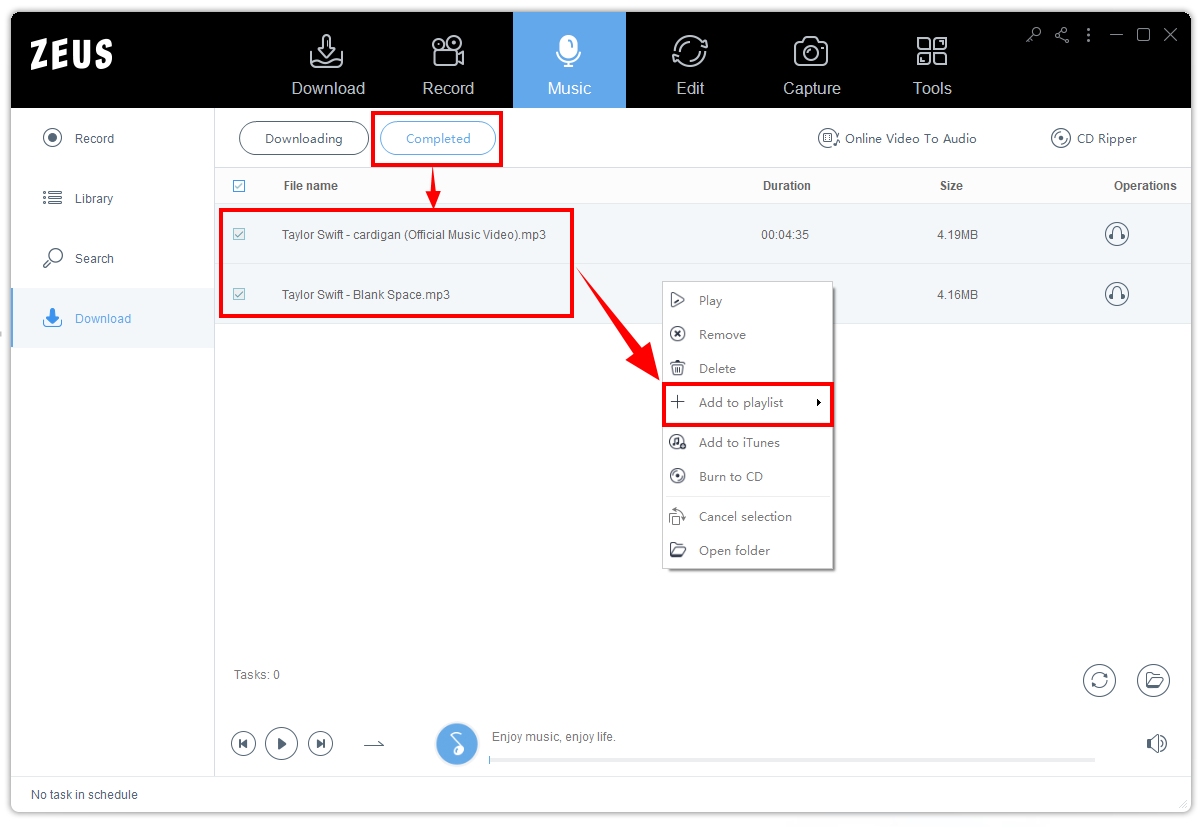Launch the CD Ripper

click(1094, 139)
